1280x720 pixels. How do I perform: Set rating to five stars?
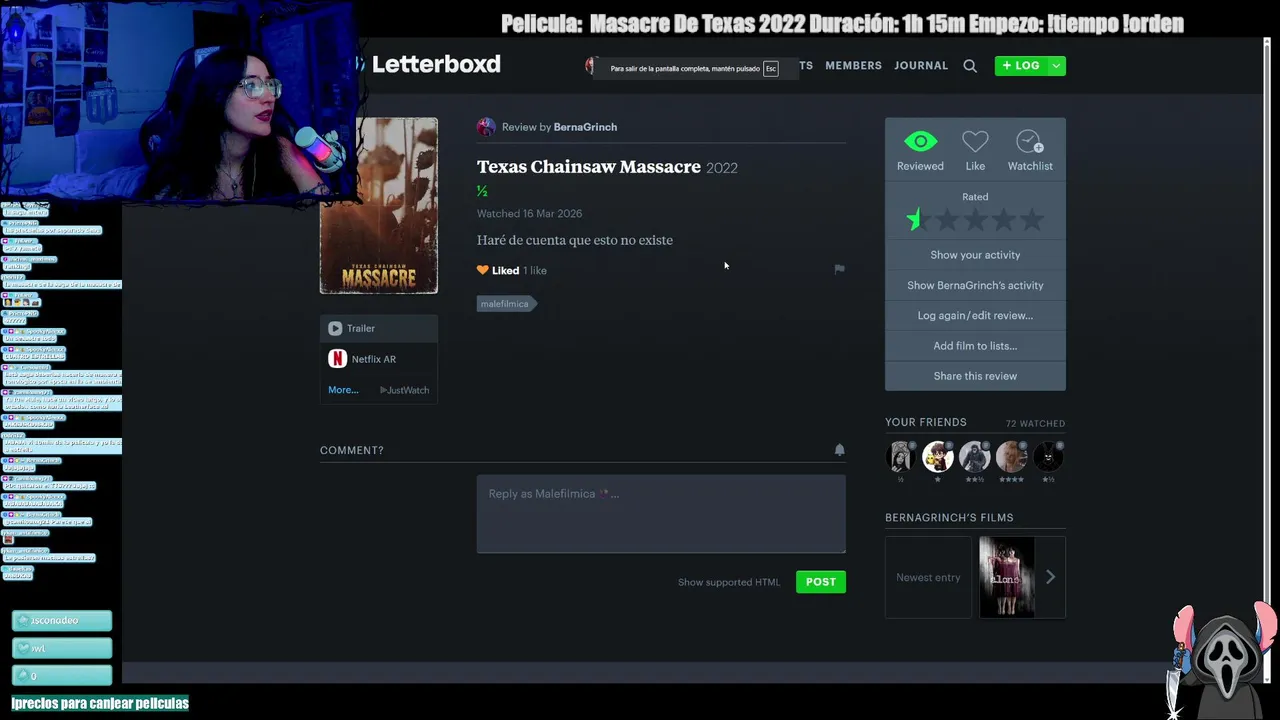coord(1032,220)
